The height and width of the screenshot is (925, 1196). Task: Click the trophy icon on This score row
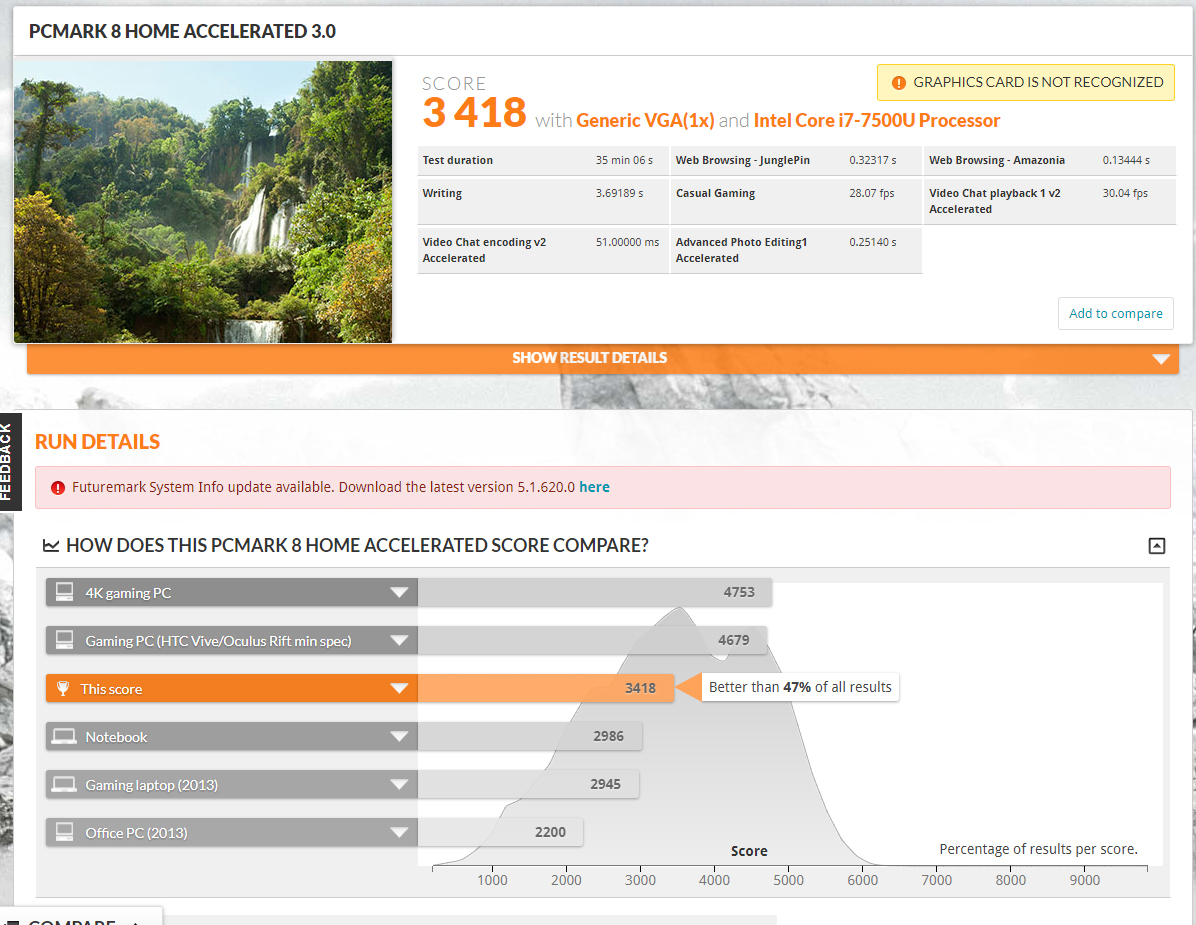pyautogui.click(x=63, y=688)
